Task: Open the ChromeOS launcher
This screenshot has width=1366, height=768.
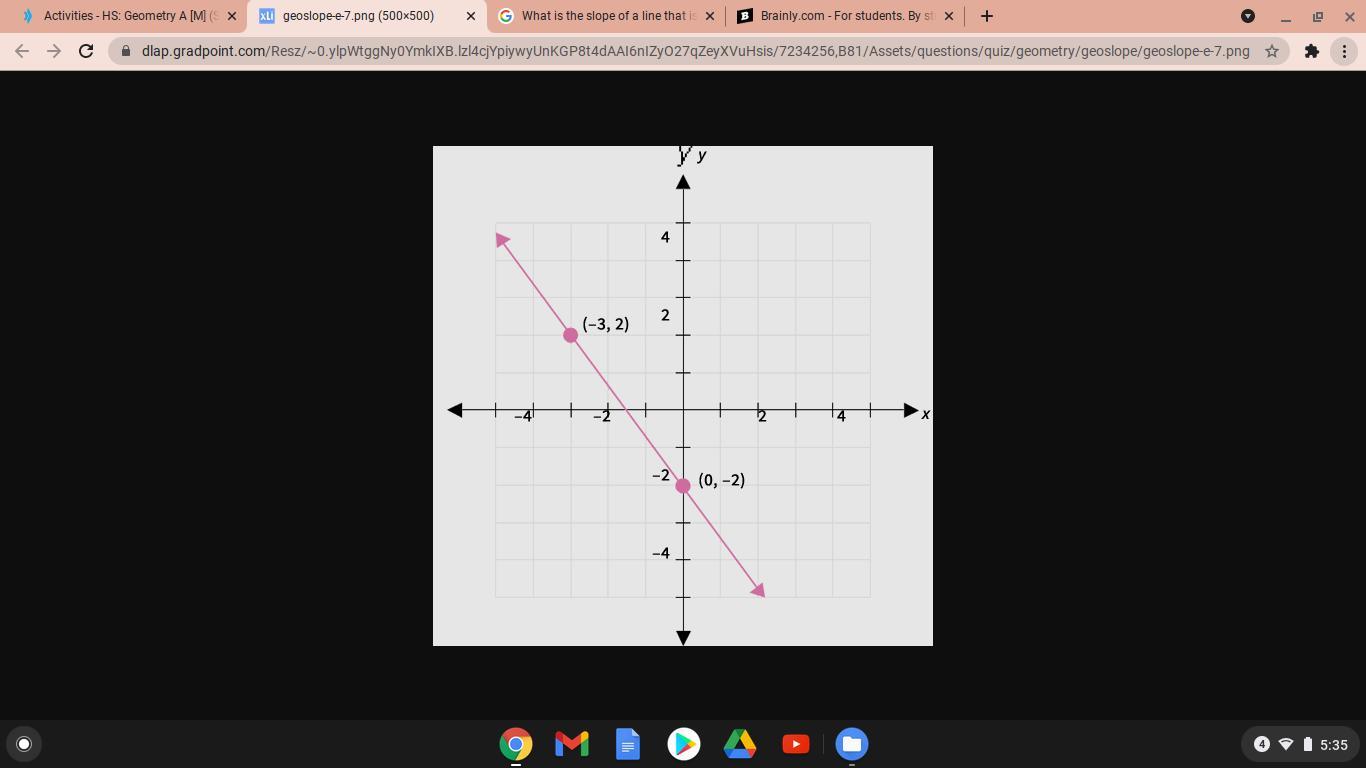Action: pyautogui.click(x=24, y=744)
